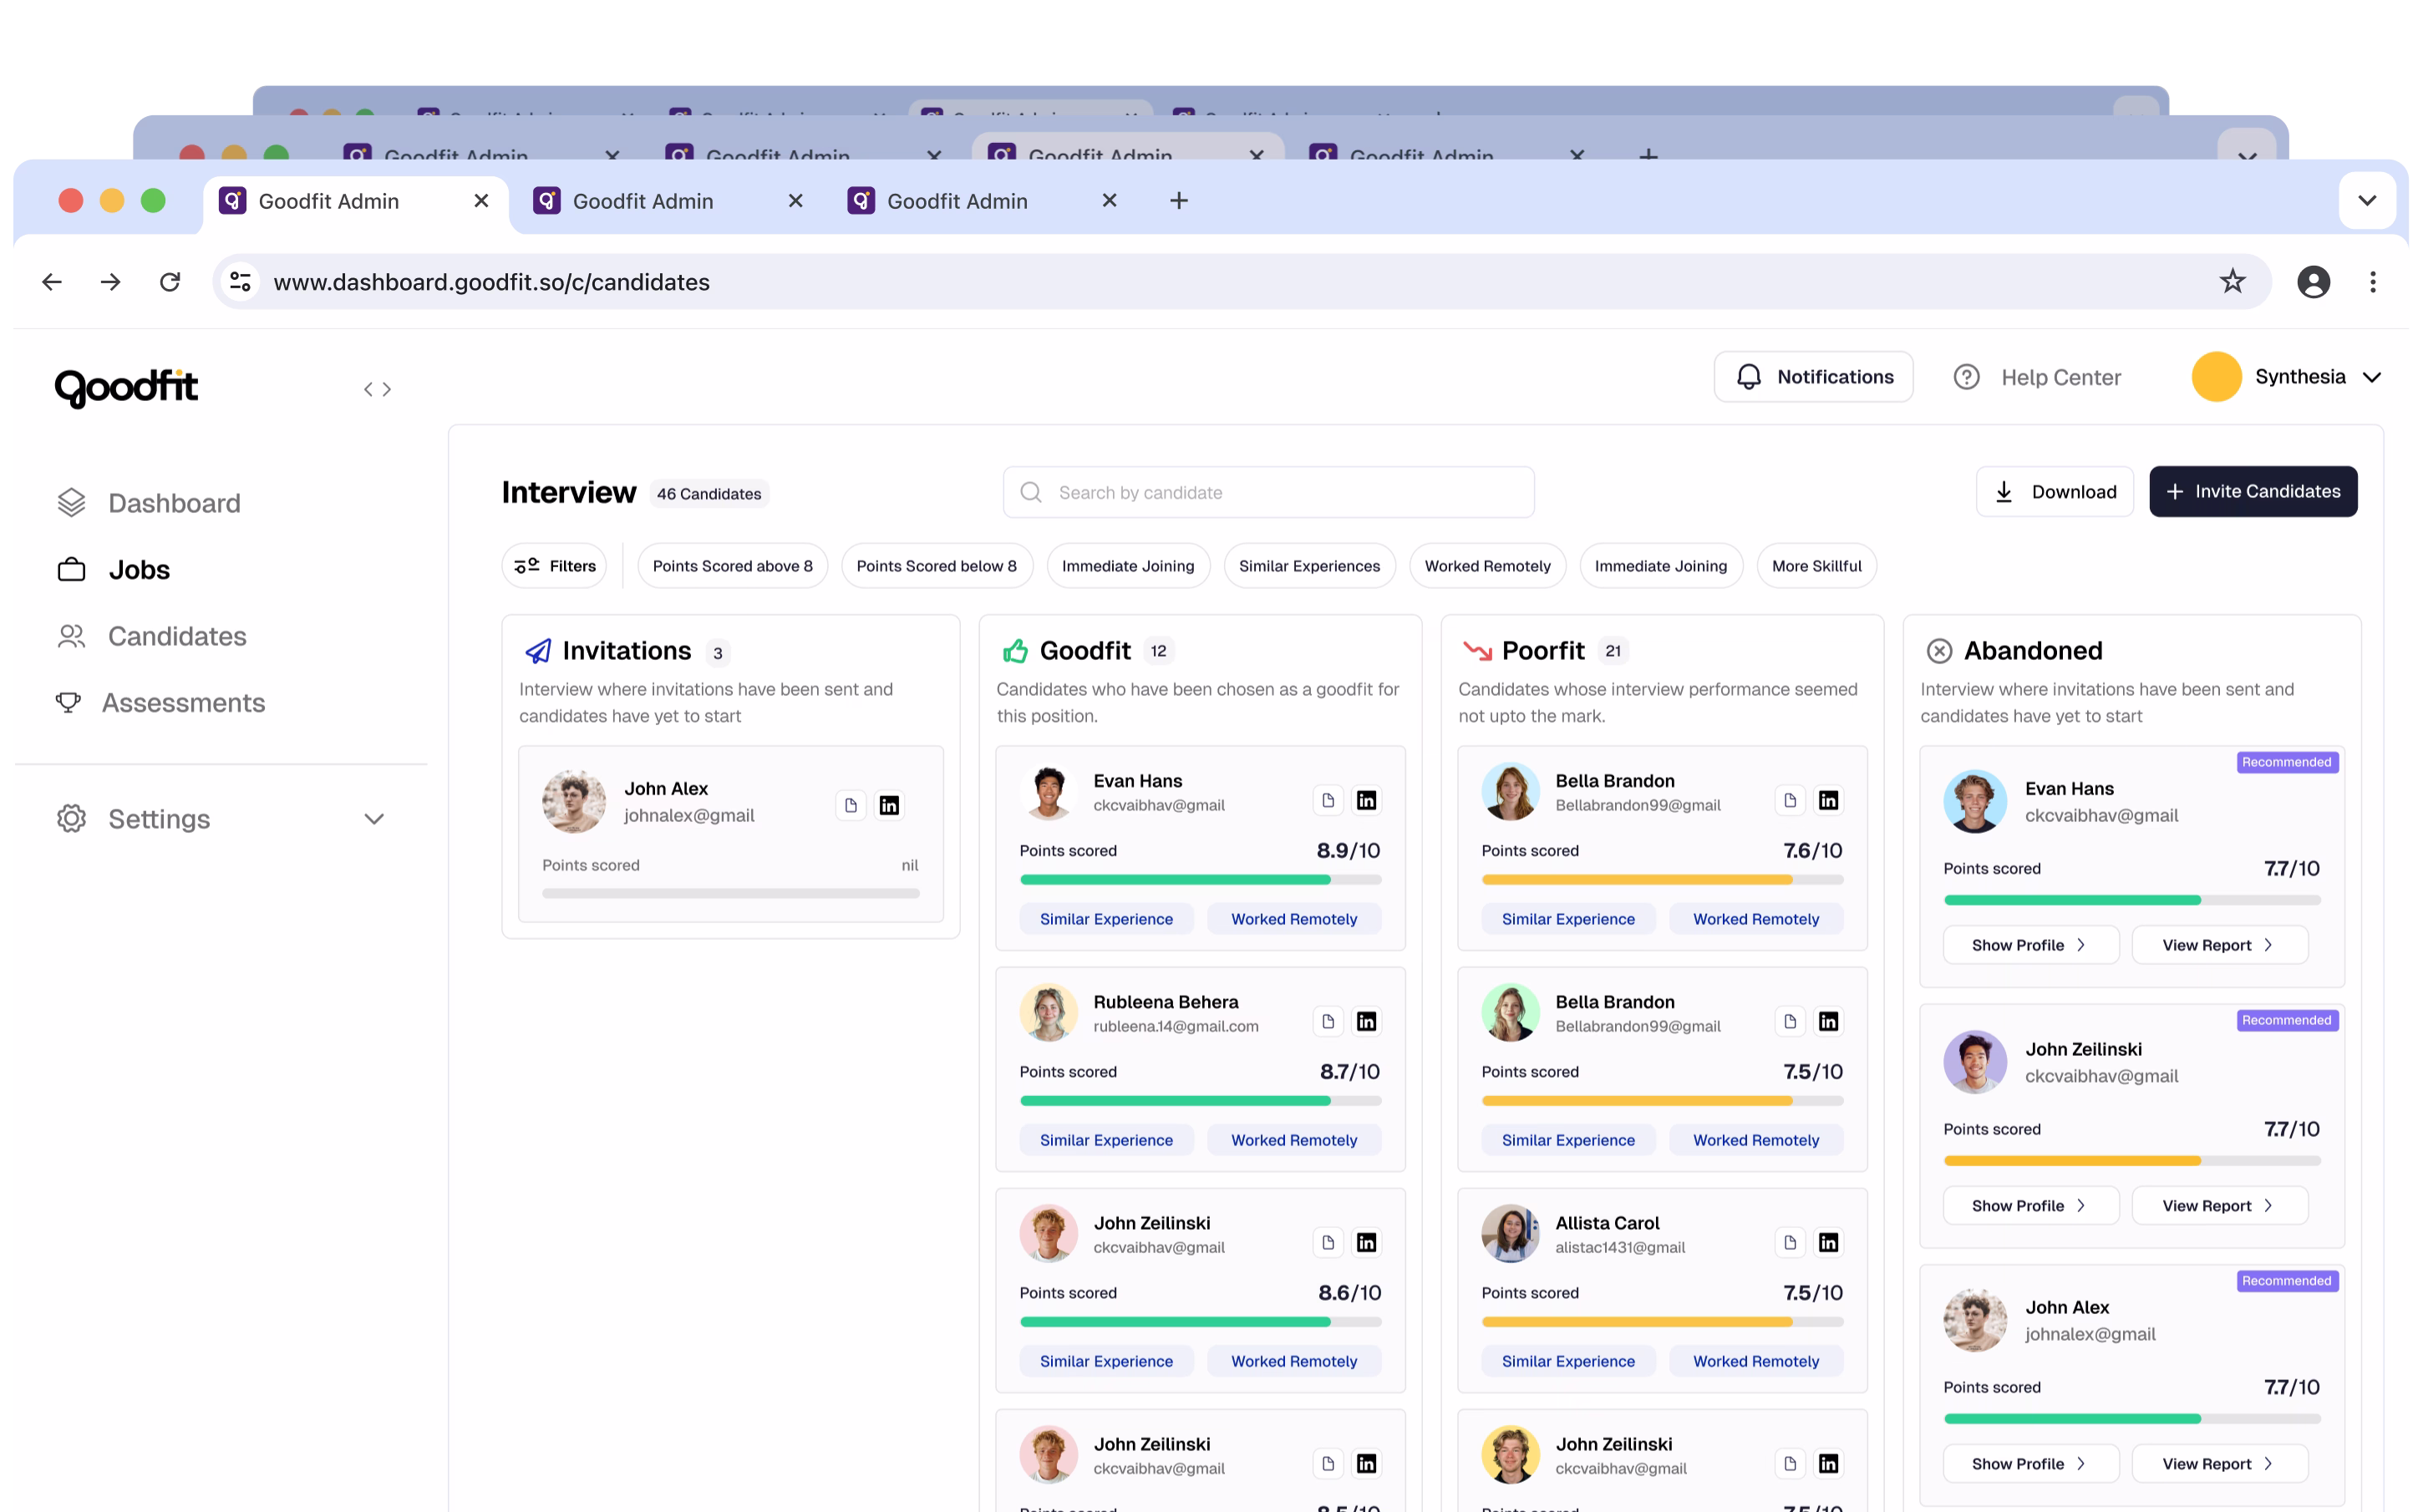The image size is (2423, 1512).
Task: Click the Download button
Action: pos(2054,492)
